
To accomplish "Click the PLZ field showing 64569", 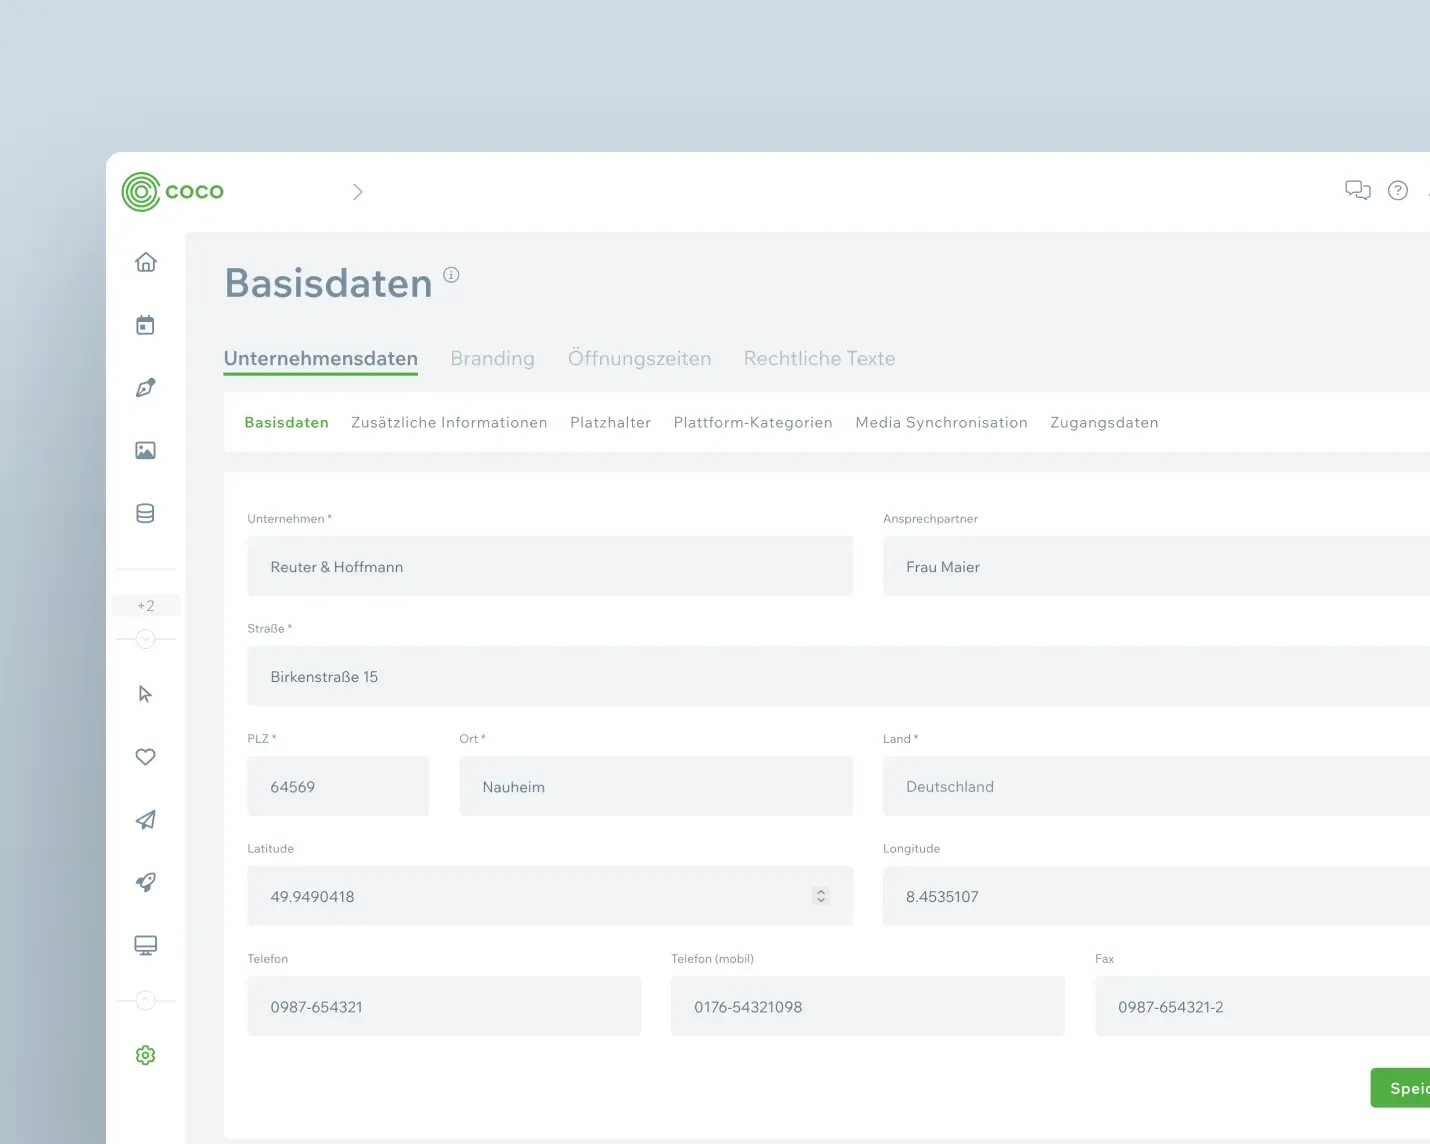I will (x=338, y=786).
